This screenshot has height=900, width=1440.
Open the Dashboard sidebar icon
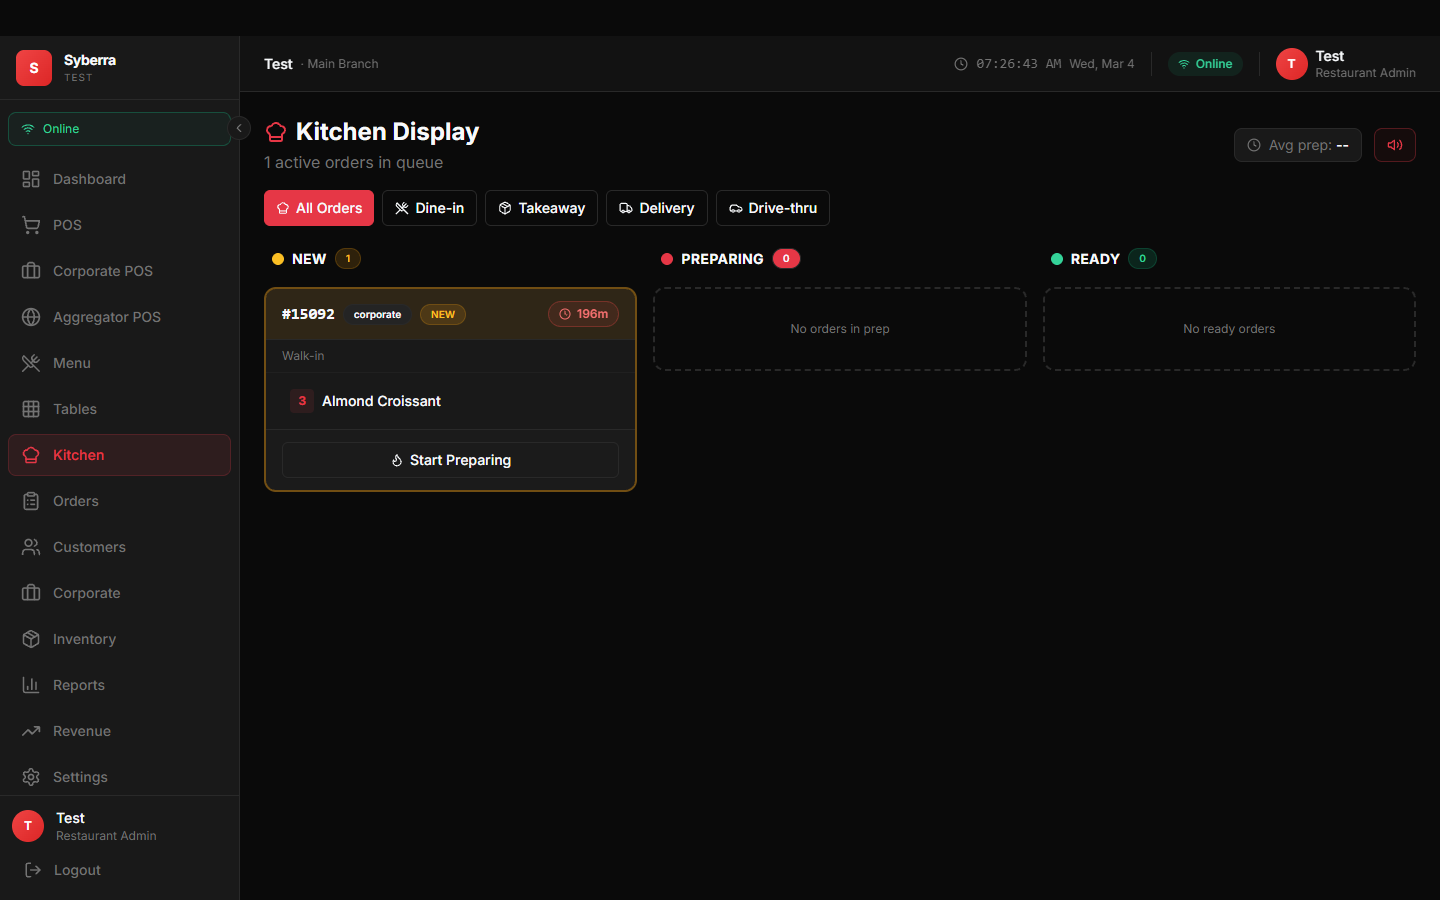31,179
